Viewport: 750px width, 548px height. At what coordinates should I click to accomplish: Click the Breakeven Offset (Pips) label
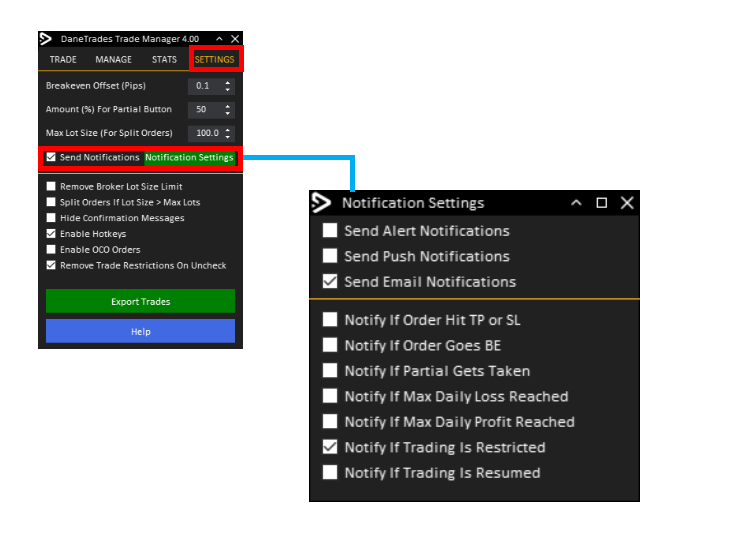96,86
